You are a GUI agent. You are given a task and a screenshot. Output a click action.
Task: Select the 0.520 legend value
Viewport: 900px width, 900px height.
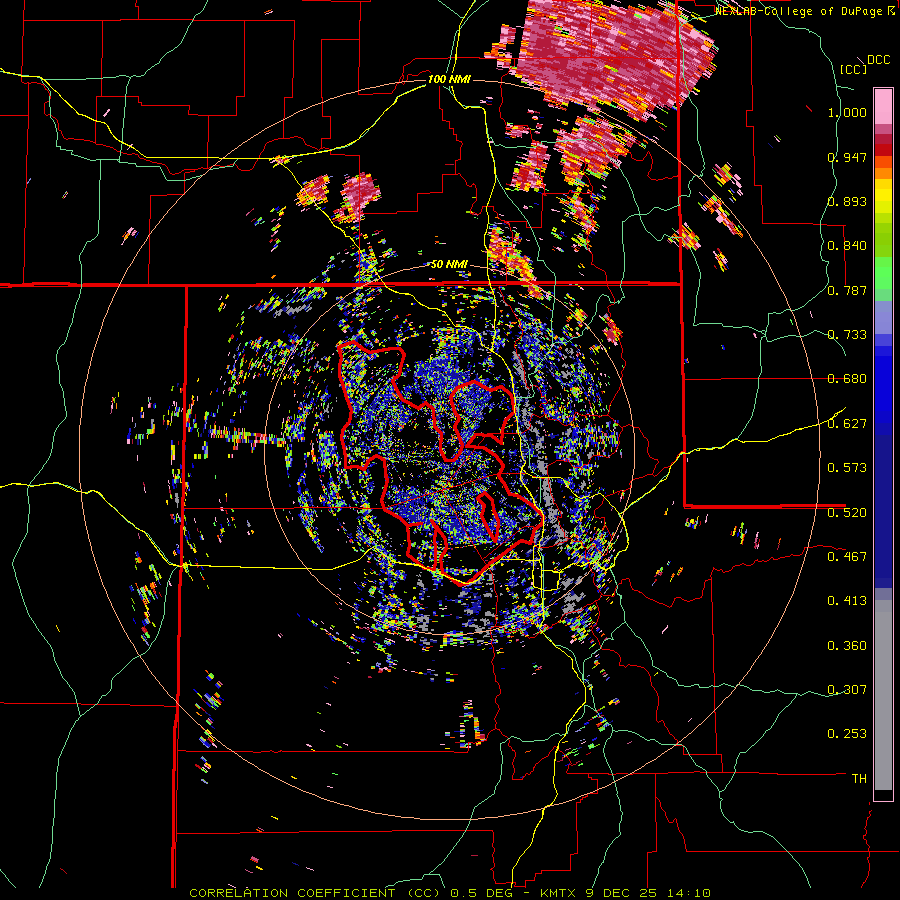[x=847, y=512]
